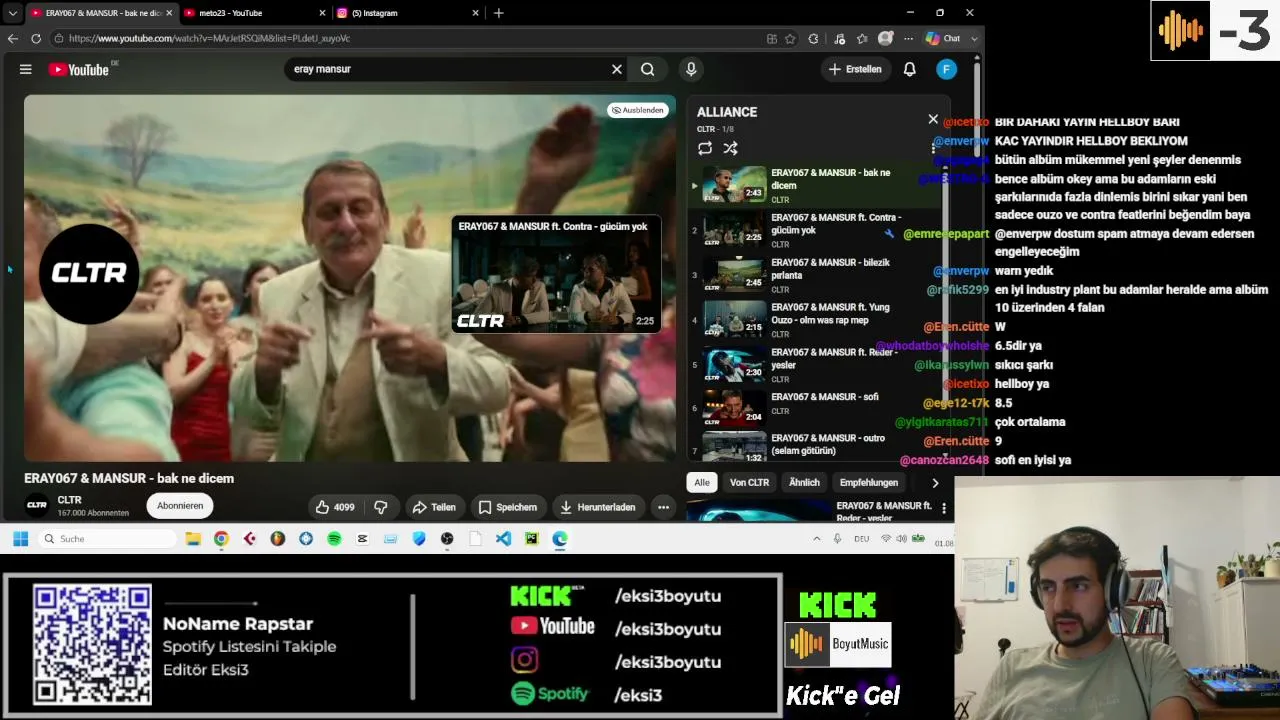Open a new browser tab
The width and height of the screenshot is (1280, 720).
[x=499, y=13]
